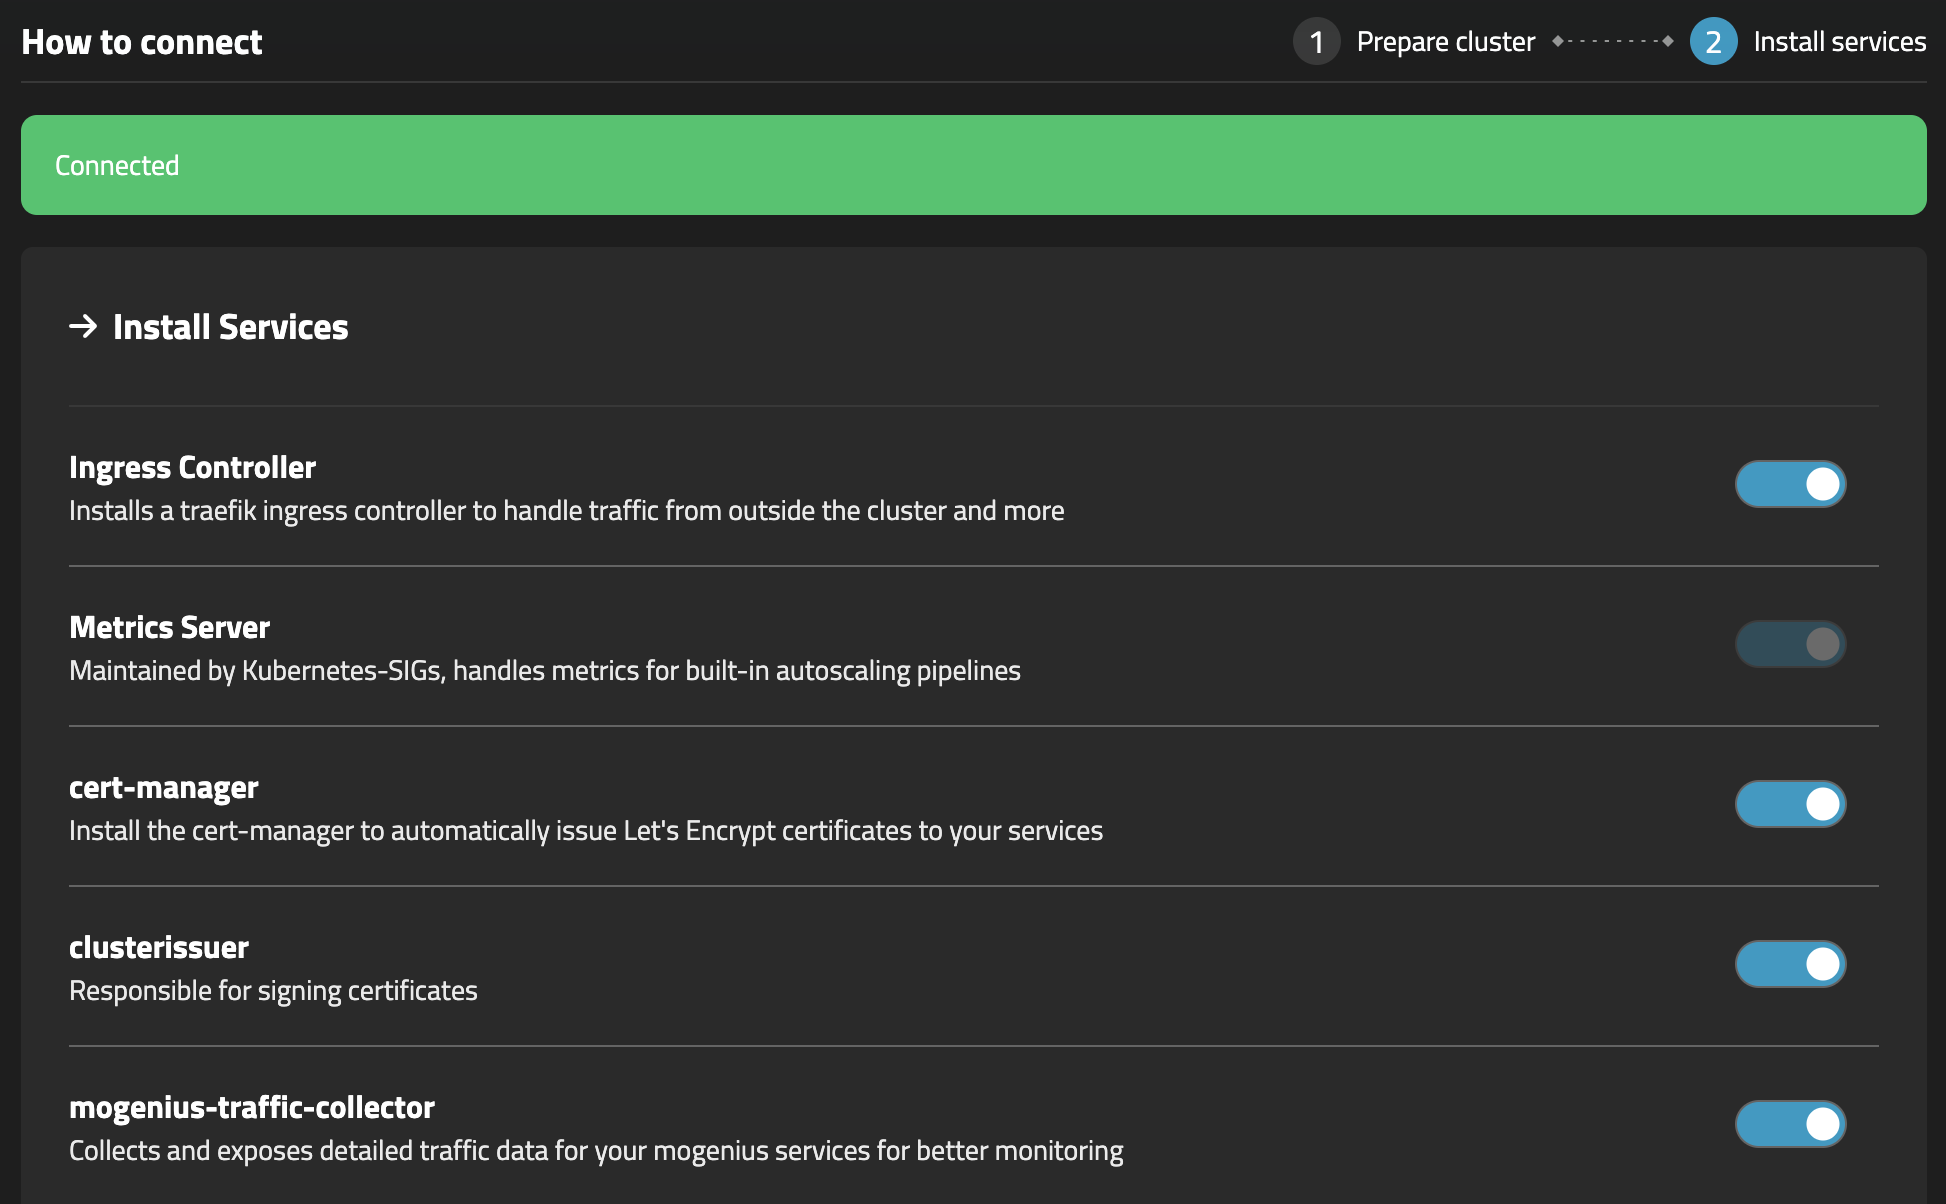Click the Connected status banner

(973, 164)
